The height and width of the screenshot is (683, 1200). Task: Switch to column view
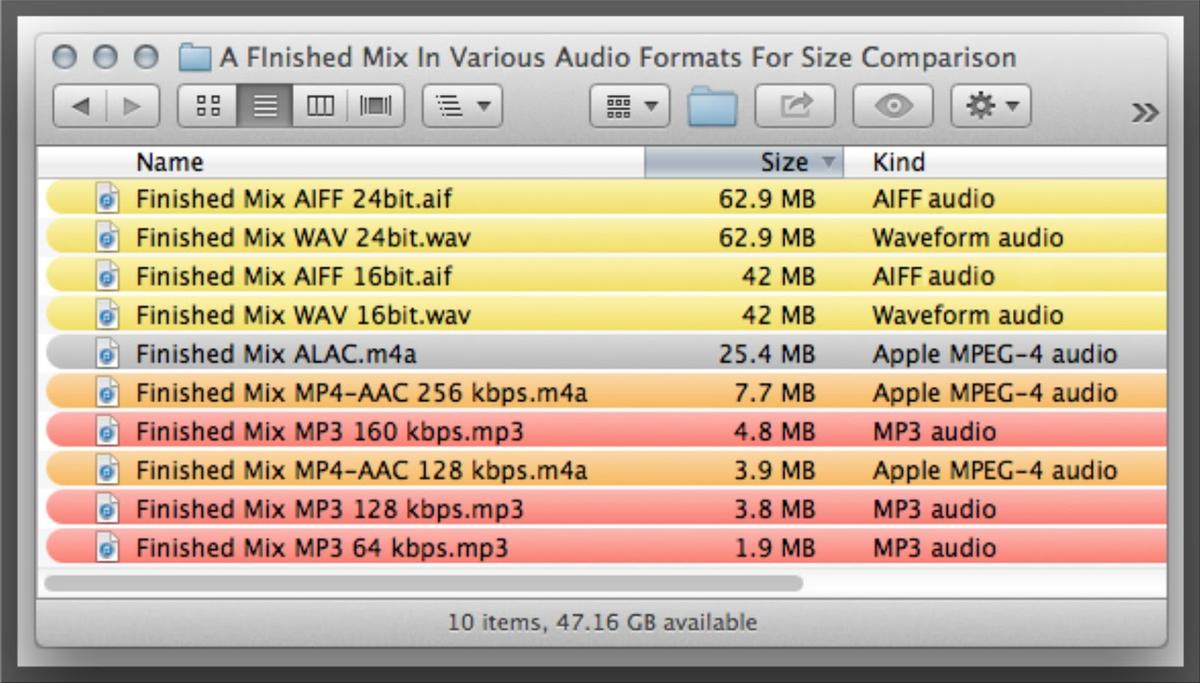(x=320, y=105)
